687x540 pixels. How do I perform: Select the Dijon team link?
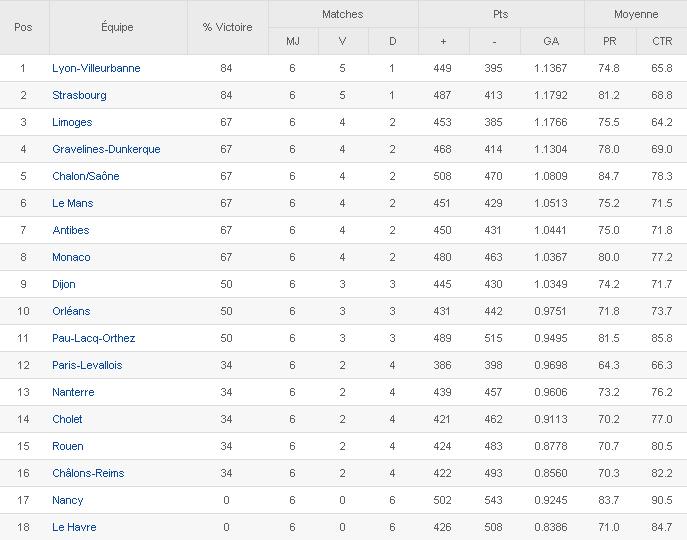[64, 284]
